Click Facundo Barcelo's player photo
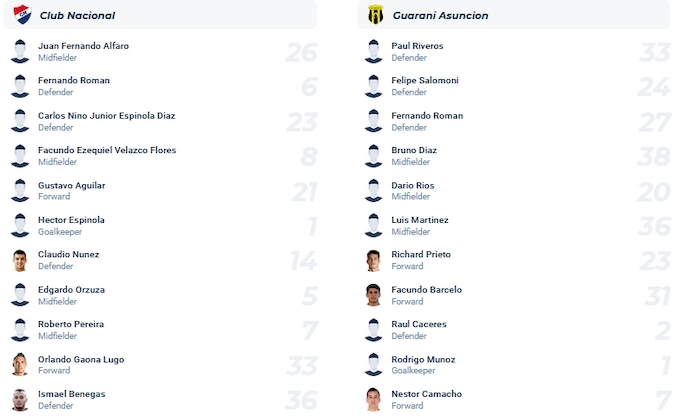The height and width of the screenshot is (417, 690). pyautogui.click(x=374, y=295)
